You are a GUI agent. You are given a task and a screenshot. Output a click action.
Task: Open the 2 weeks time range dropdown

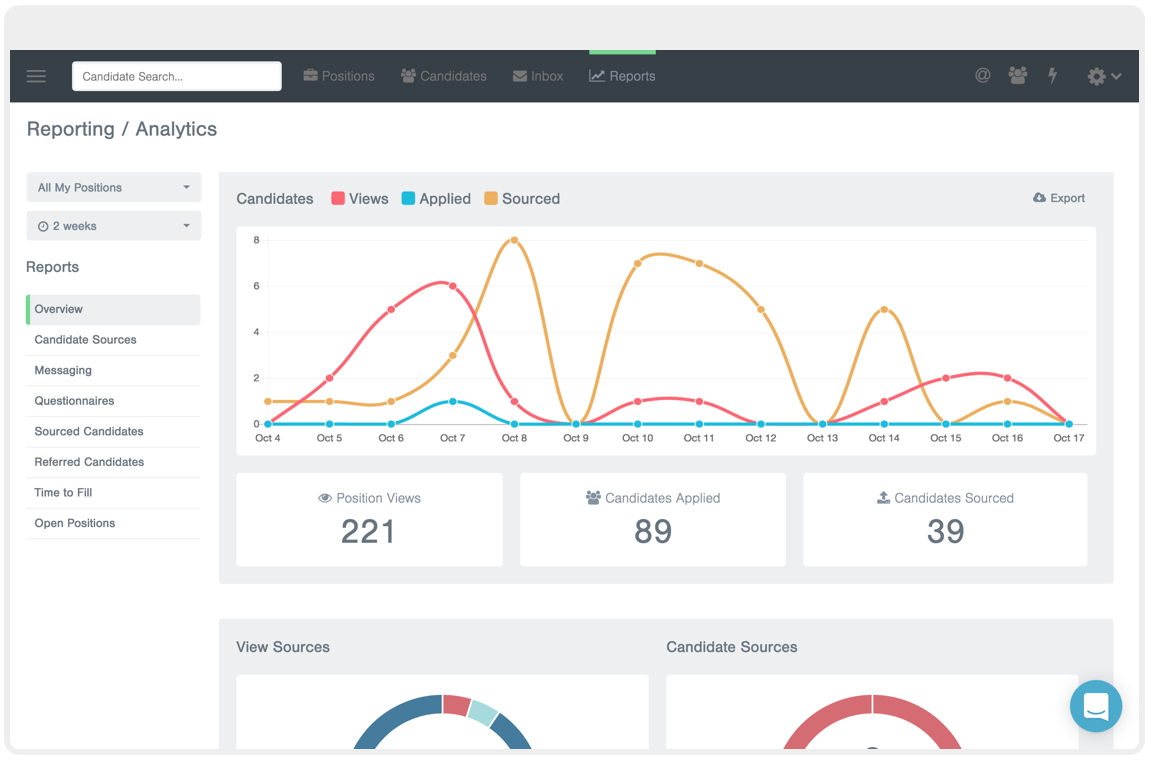click(x=114, y=226)
